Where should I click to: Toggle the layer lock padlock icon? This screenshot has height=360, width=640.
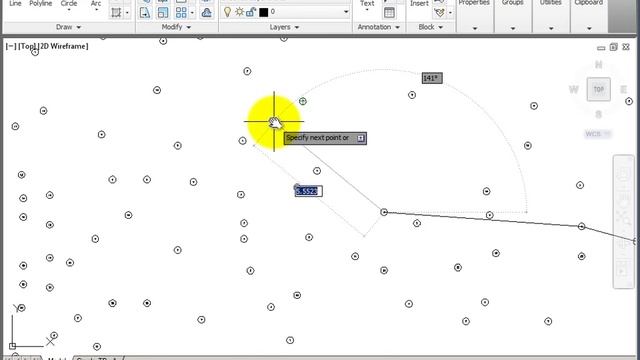coord(251,12)
